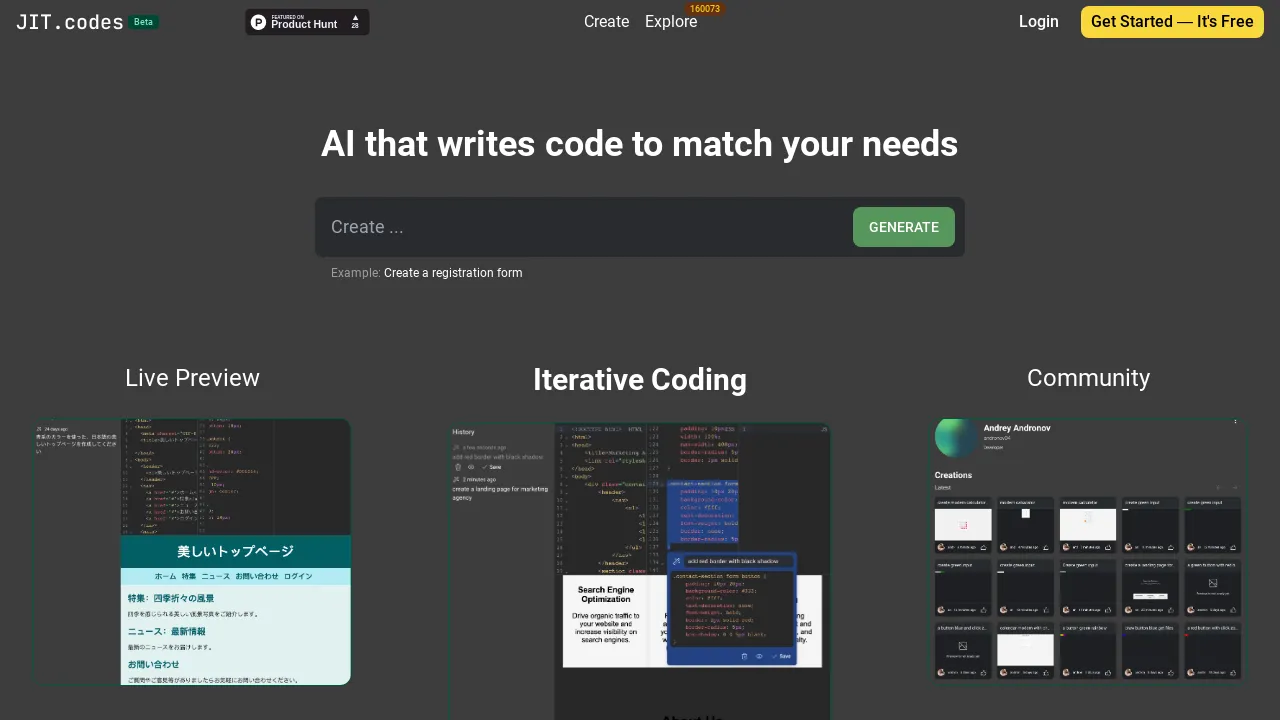Click the trash icon in the History panel
The height and width of the screenshot is (720, 1280).
click(457, 467)
